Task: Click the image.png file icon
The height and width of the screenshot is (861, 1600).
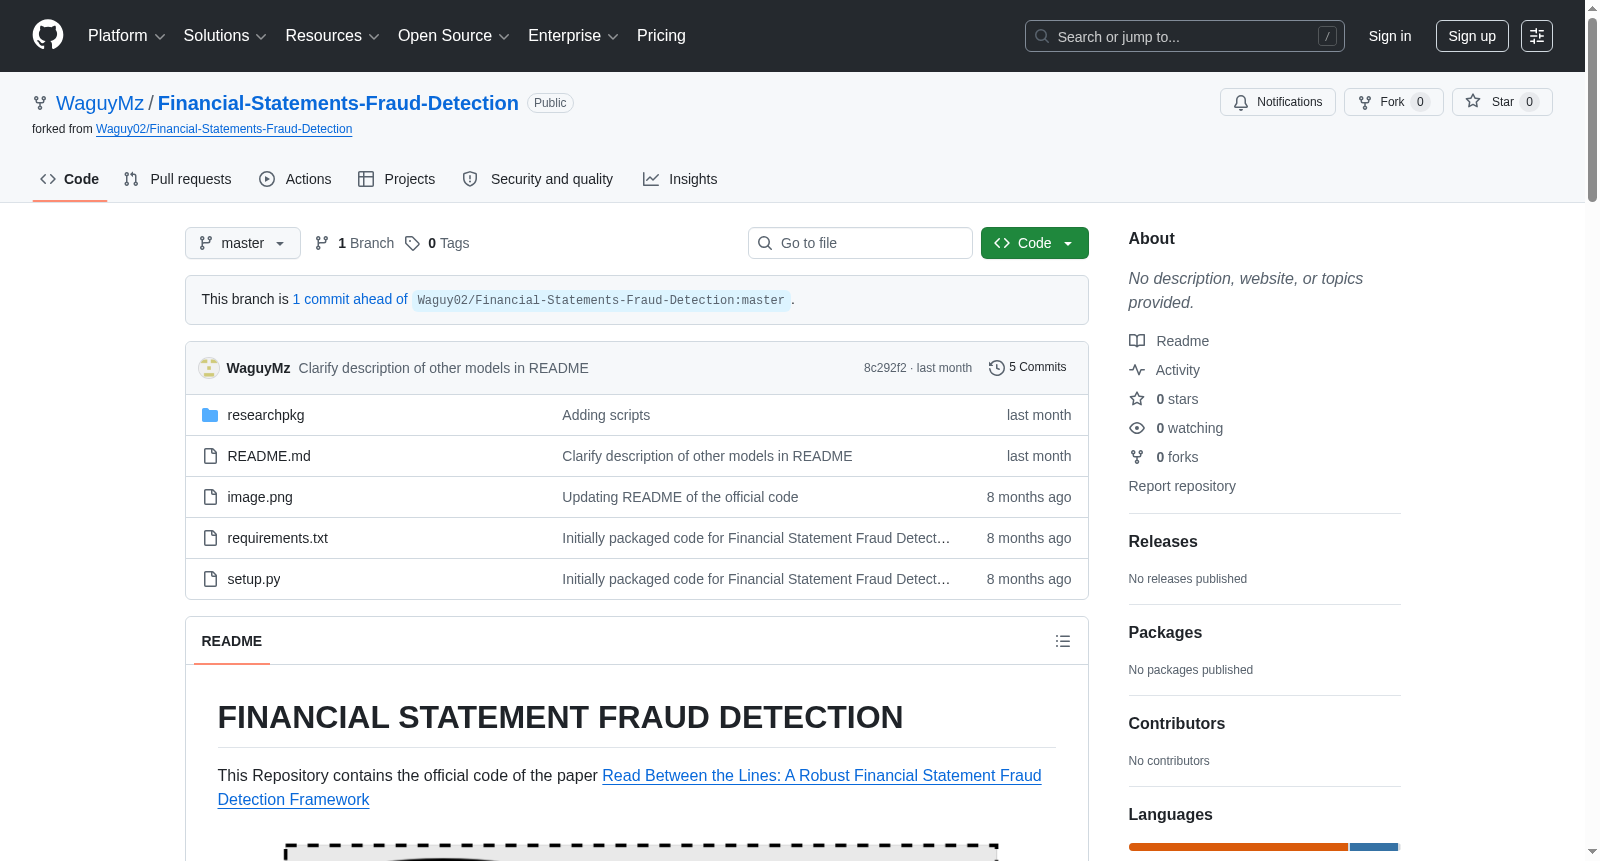Action: (210, 497)
